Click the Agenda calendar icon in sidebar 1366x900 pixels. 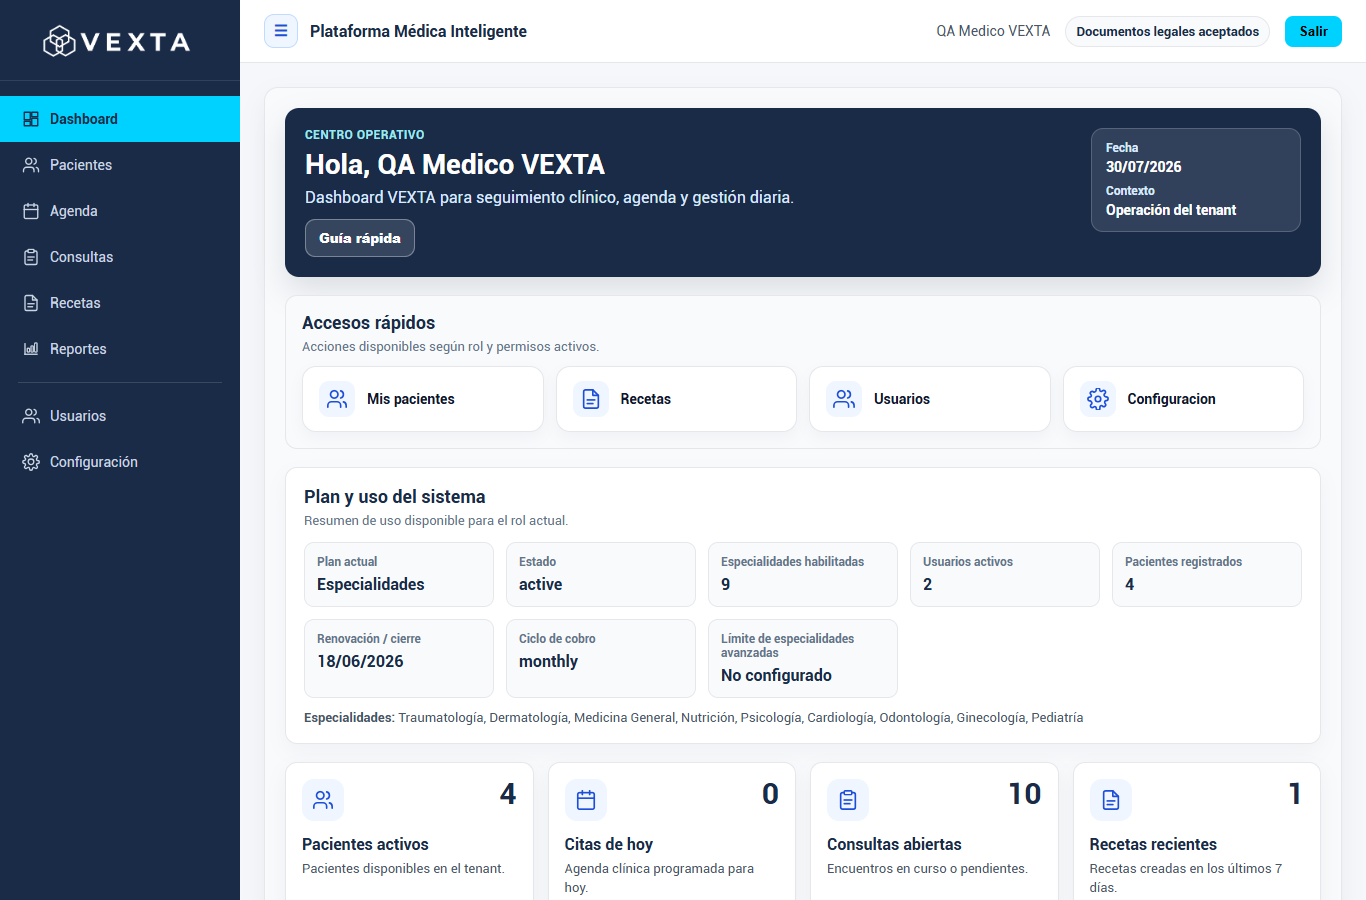[31, 211]
